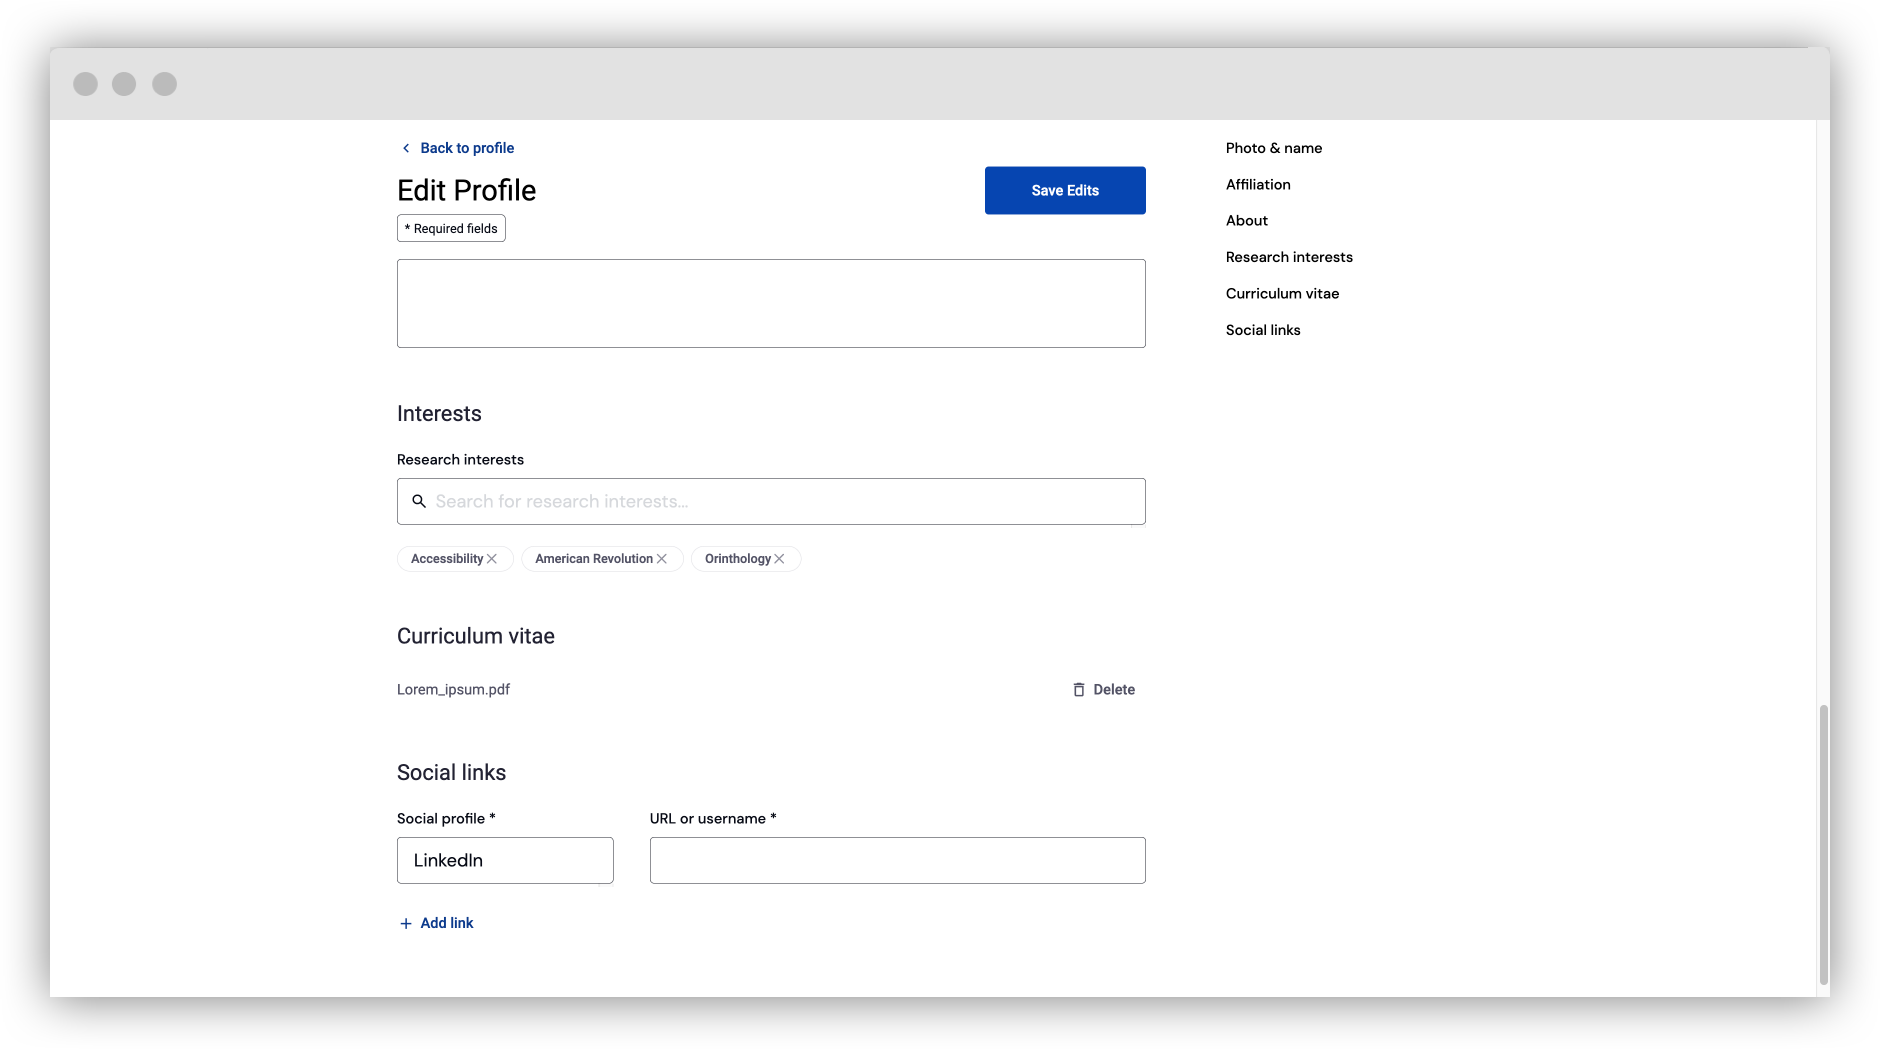Click the Back to profile link
The width and height of the screenshot is (1880, 1049).
pyautogui.click(x=467, y=148)
